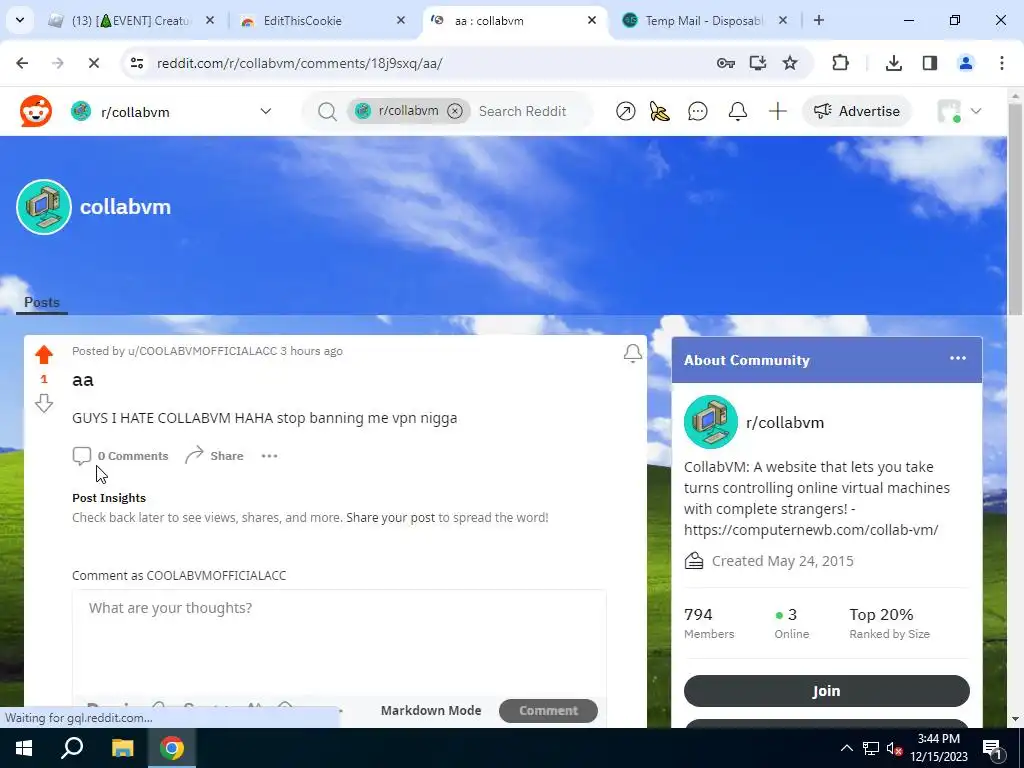1024x768 pixels.
Task: Click the Join community button
Action: 826,691
